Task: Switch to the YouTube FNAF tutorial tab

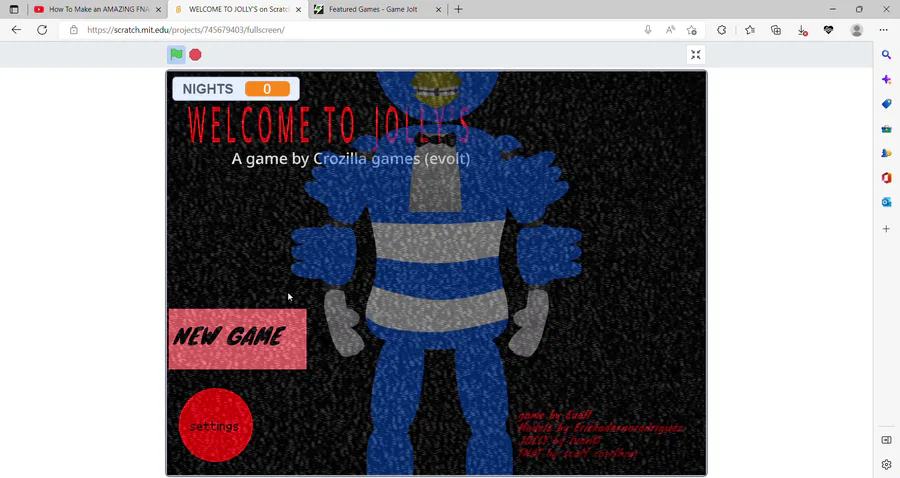Action: click(x=97, y=9)
